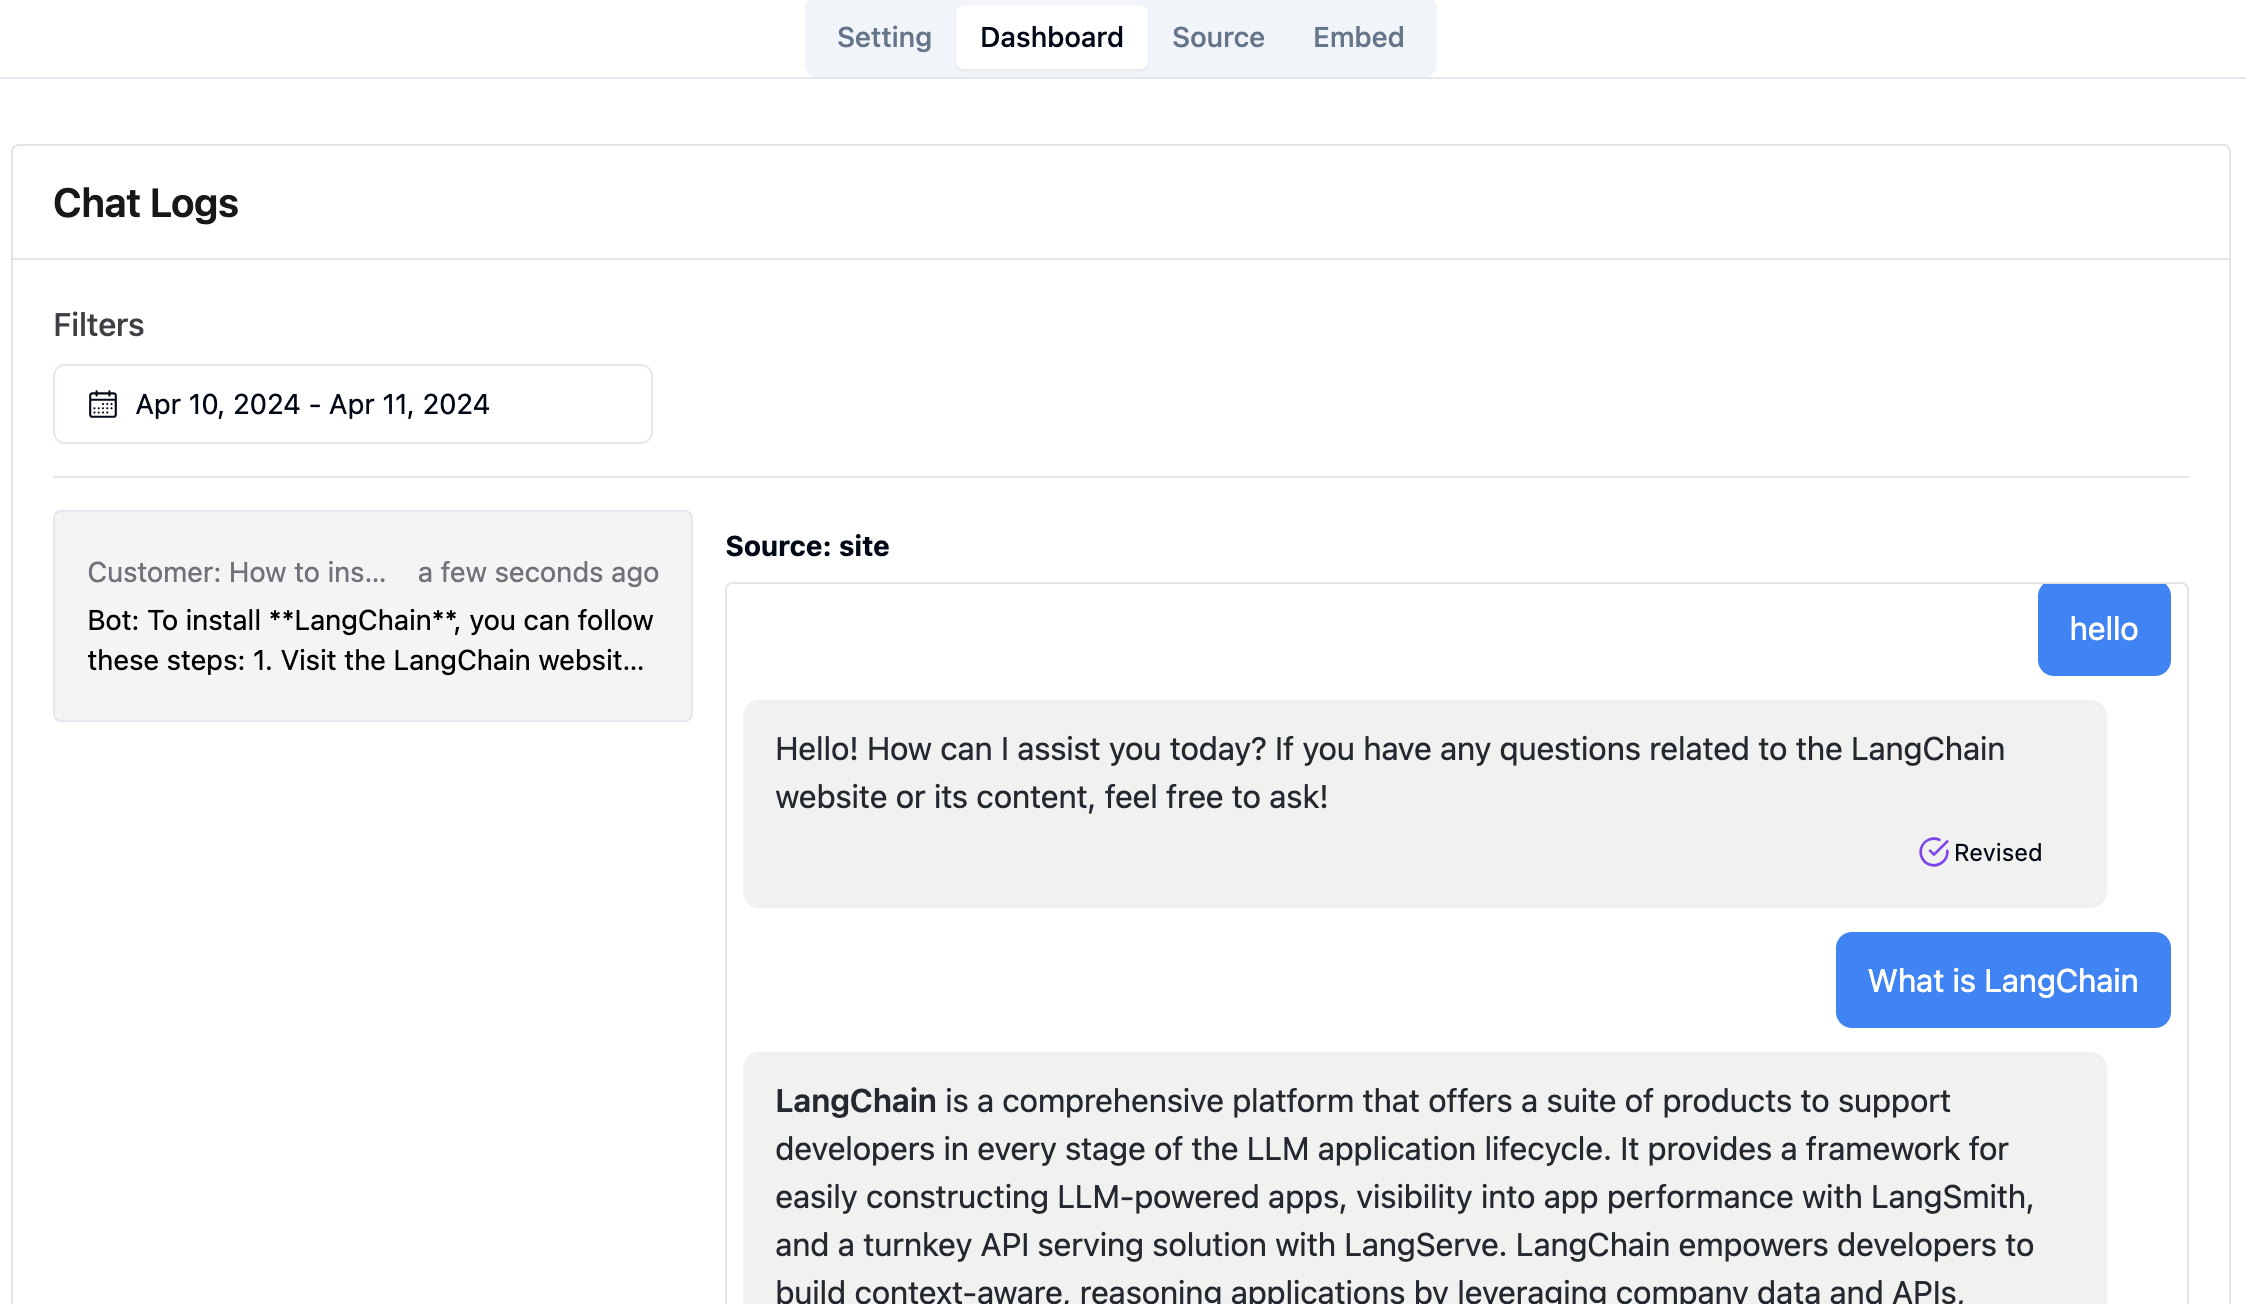
Task: Click the 'Hello! How can I assist' bot reply
Action: (1424, 804)
